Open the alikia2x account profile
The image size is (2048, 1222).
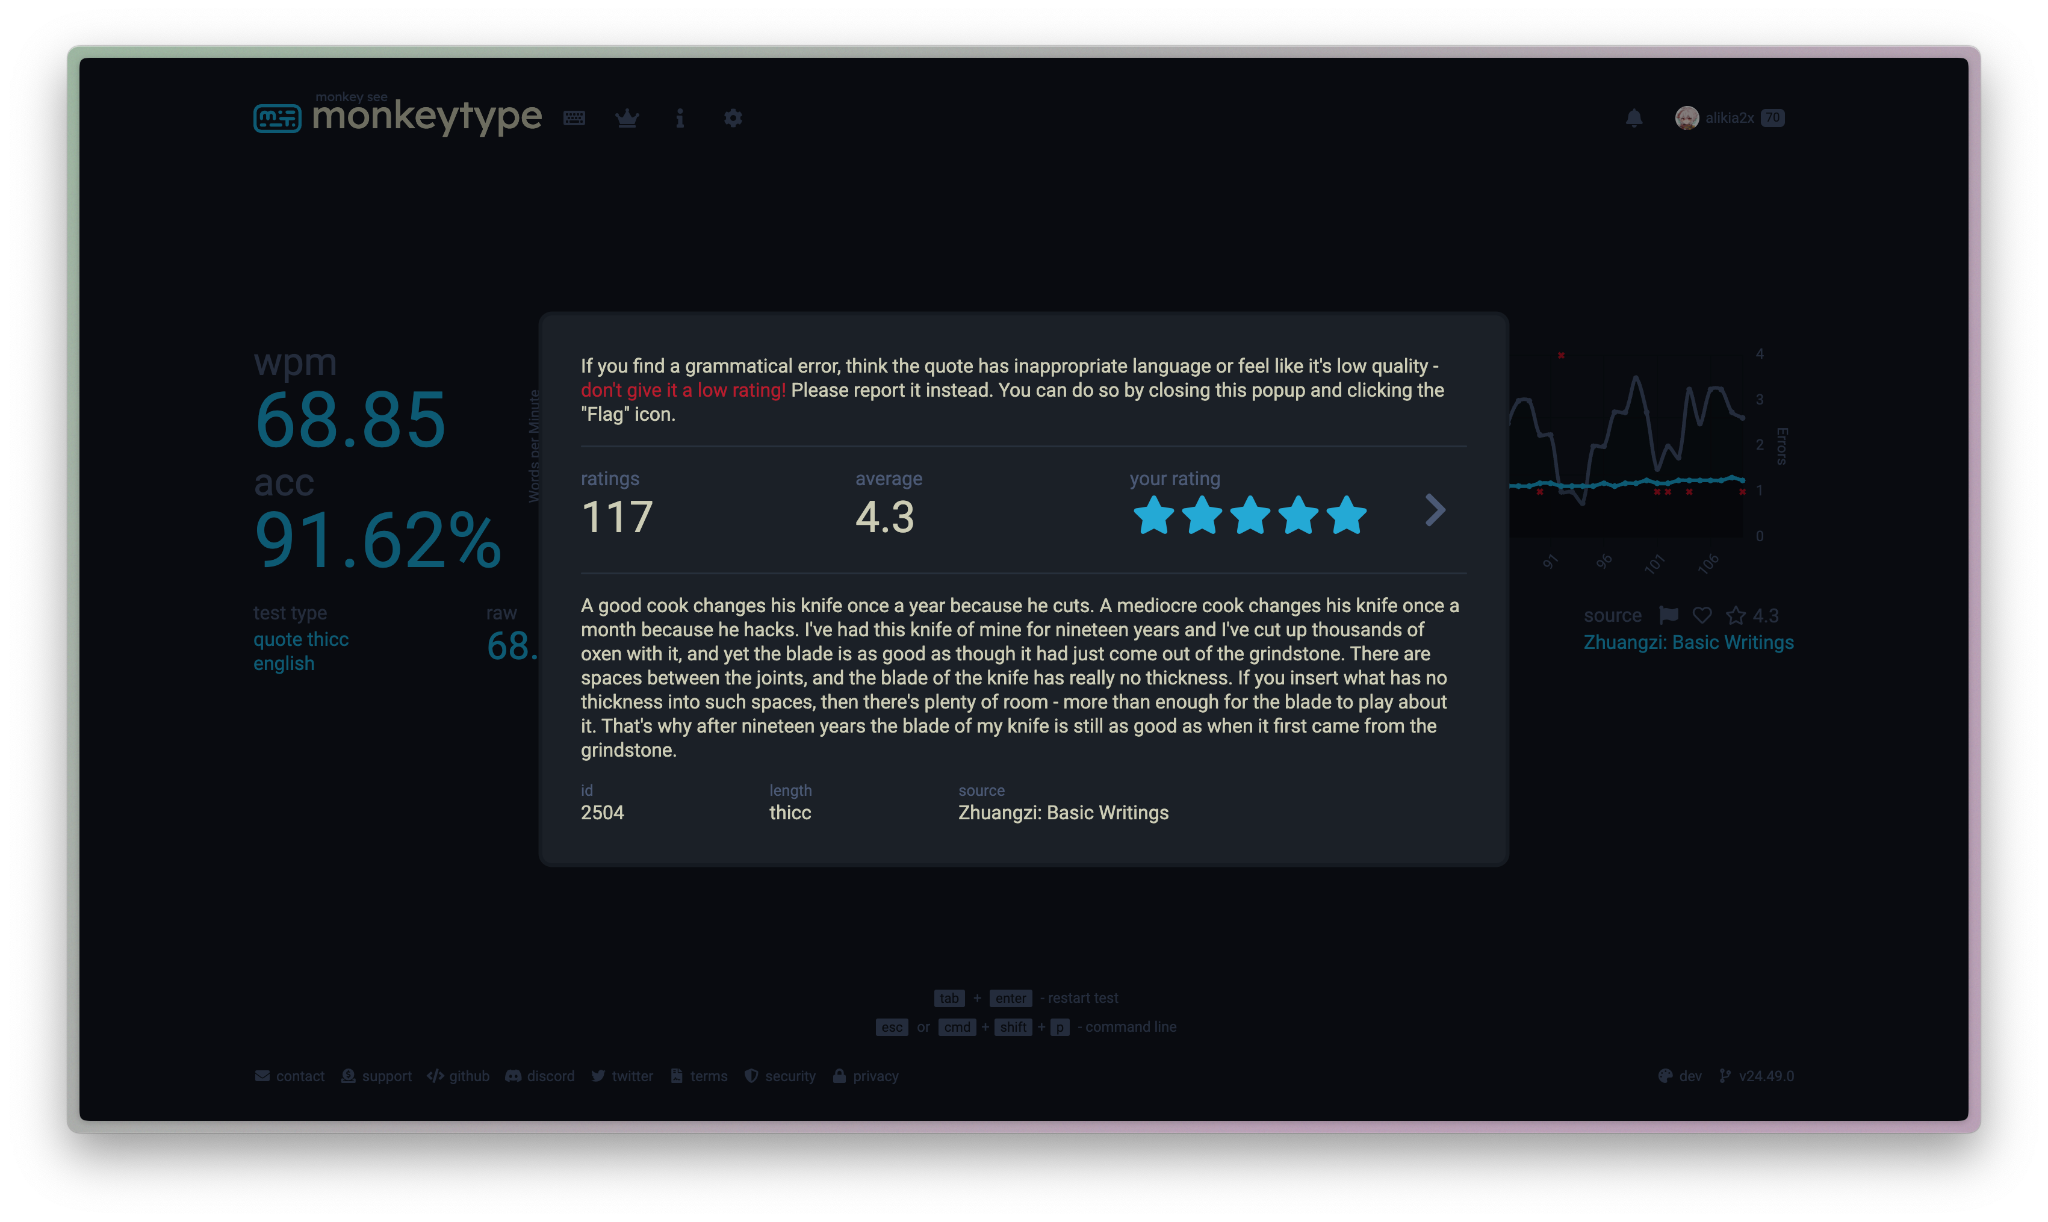coord(1728,118)
